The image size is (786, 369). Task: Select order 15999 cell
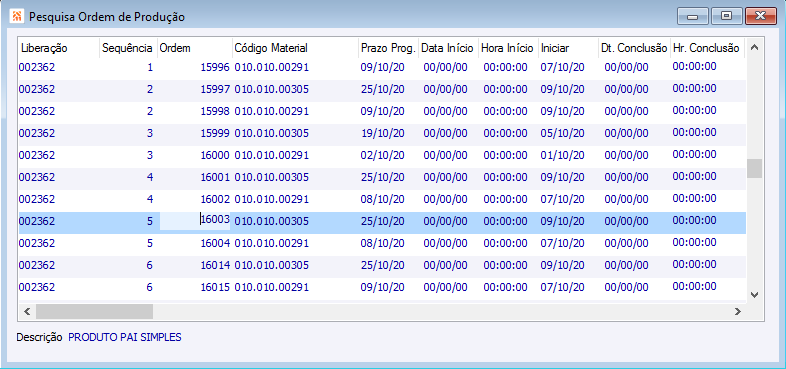click(194, 133)
